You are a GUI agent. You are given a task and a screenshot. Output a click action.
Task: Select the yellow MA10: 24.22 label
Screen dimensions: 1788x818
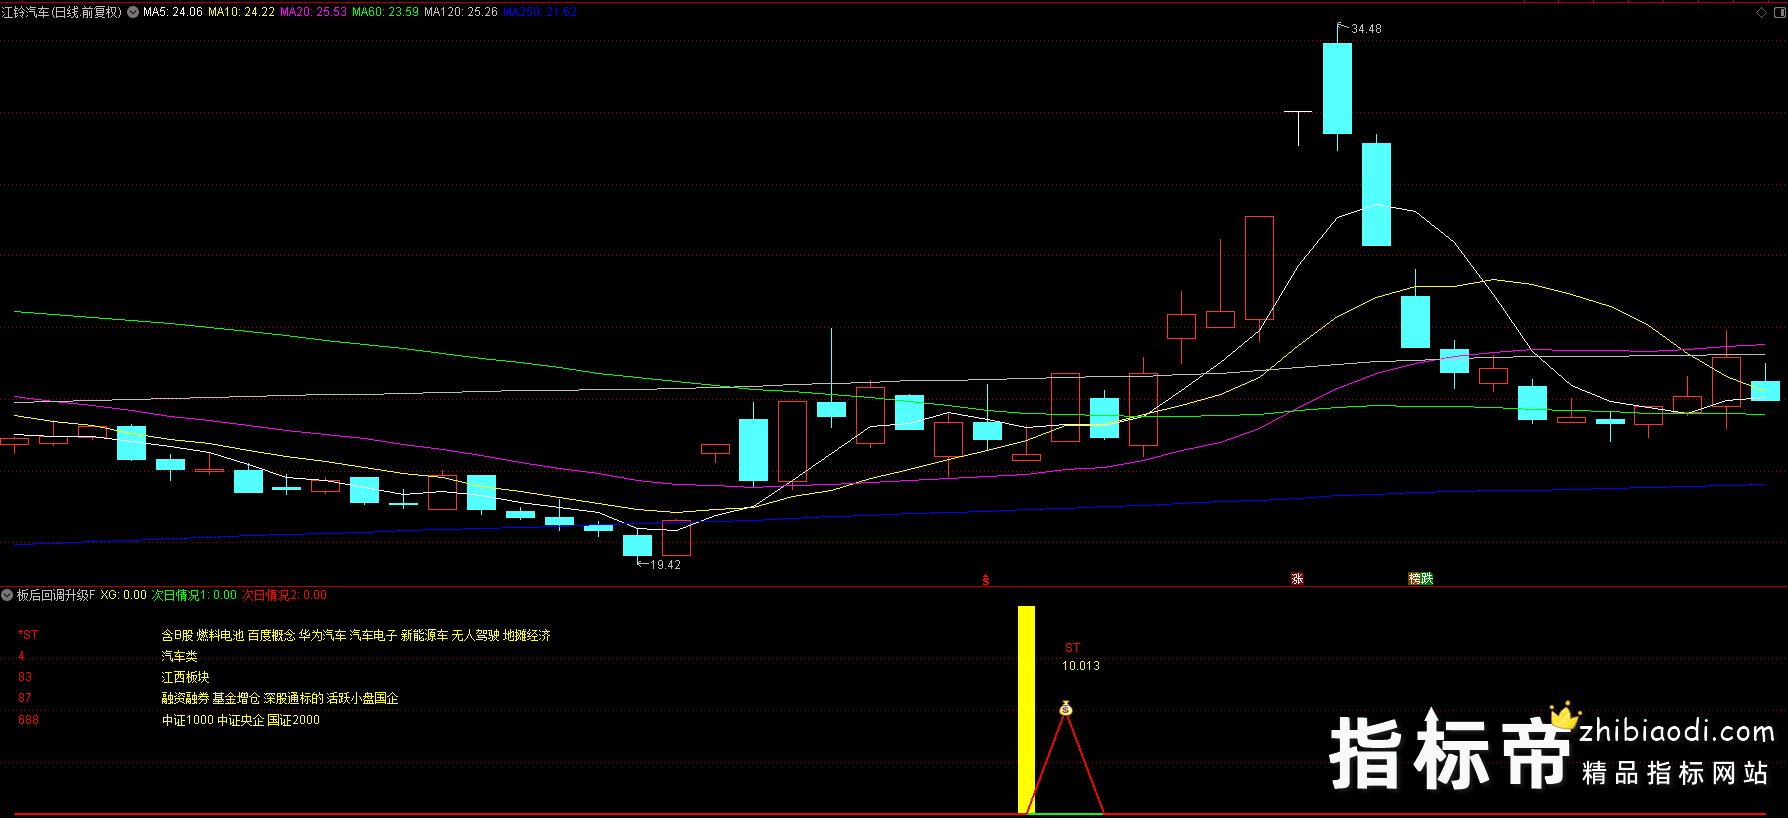(241, 12)
